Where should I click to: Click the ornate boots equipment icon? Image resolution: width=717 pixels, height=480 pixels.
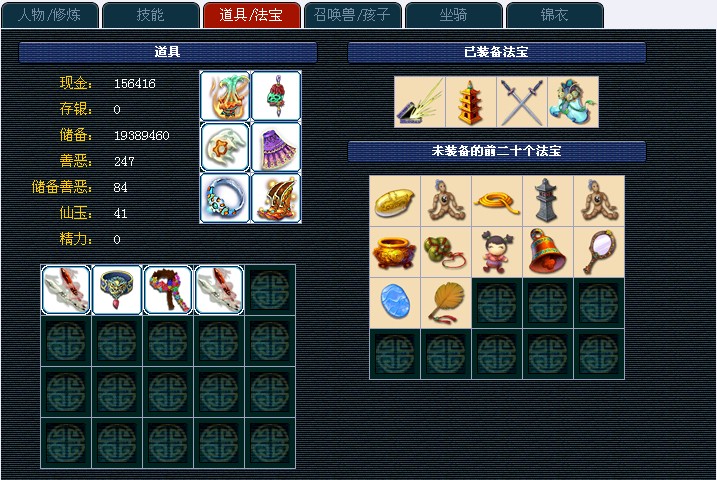point(276,198)
